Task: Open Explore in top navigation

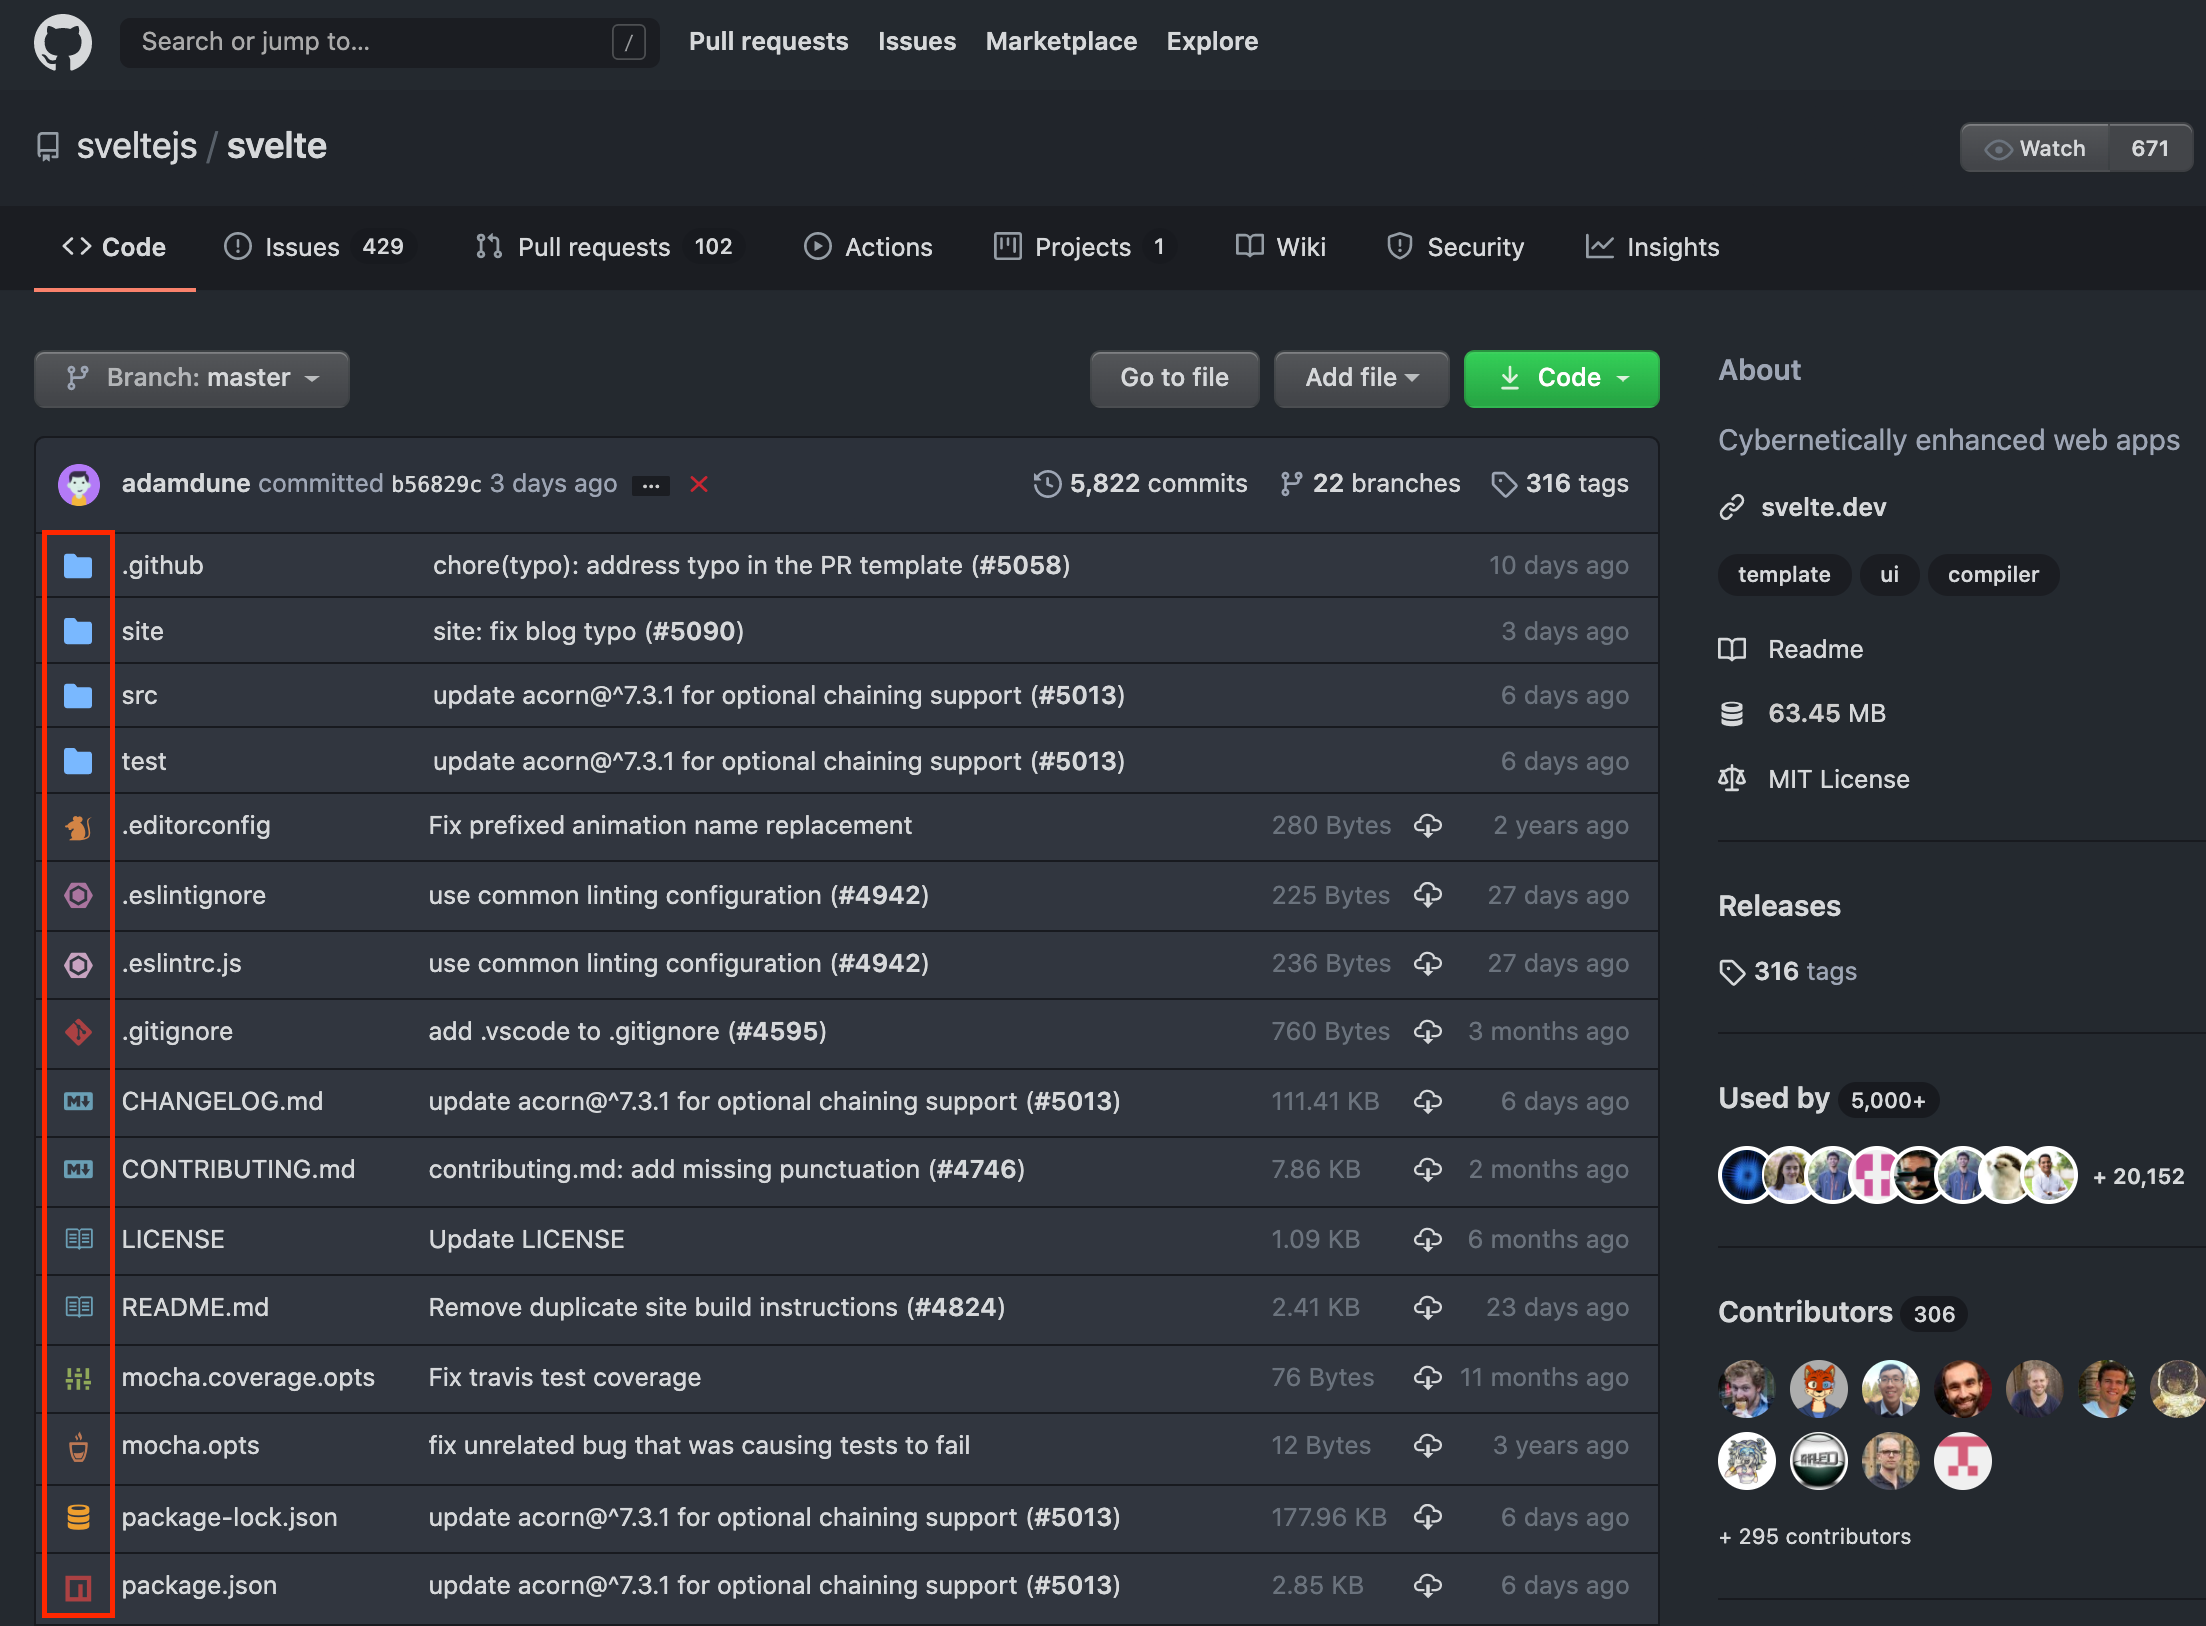Action: click(x=1212, y=42)
